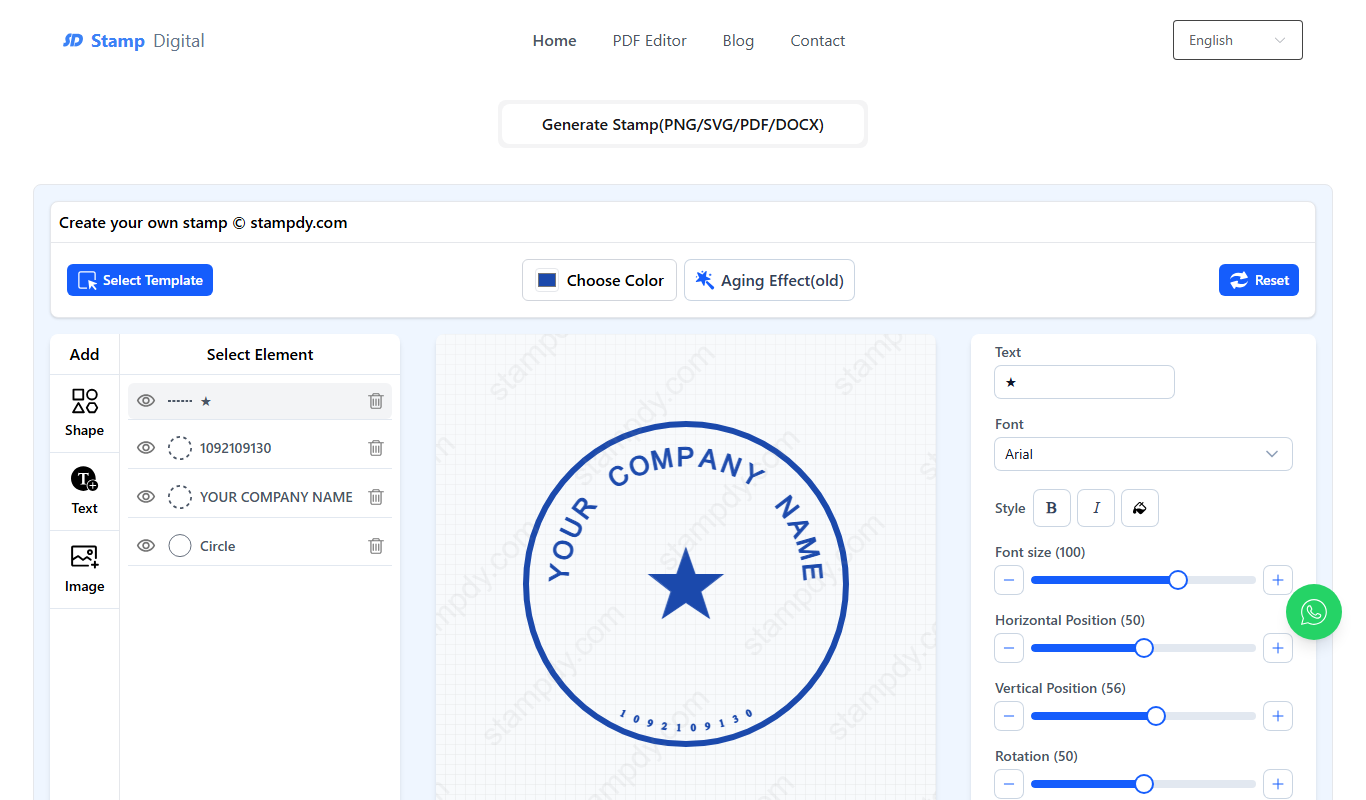Open the Text add tool
1366x800 pixels.
(85, 491)
